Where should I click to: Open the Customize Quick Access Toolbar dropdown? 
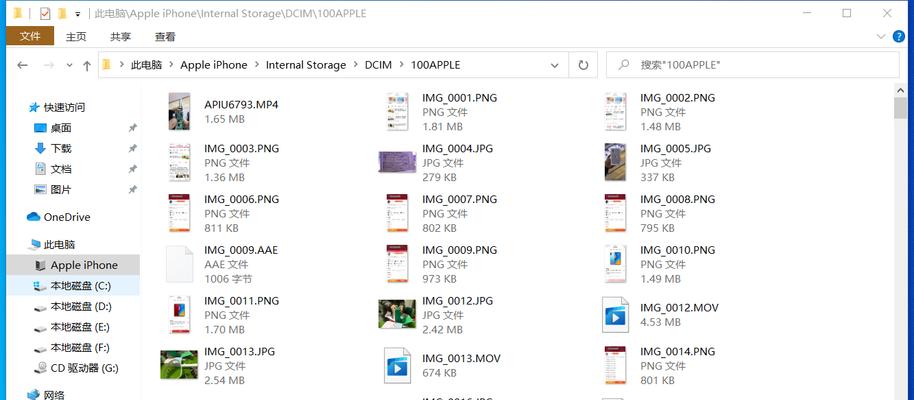(x=78, y=13)
